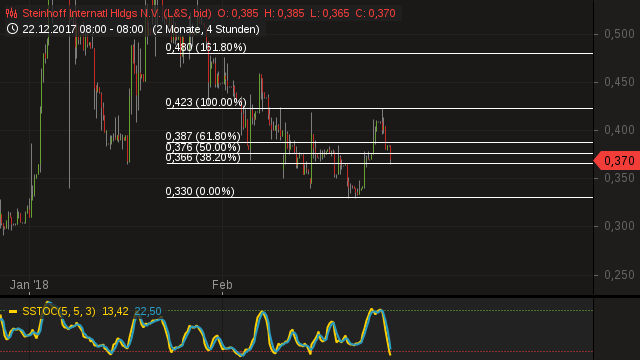Click the Jan '18 time axis label
The width and height of the screenshot is (640, 360).
(x=29, y=284)
